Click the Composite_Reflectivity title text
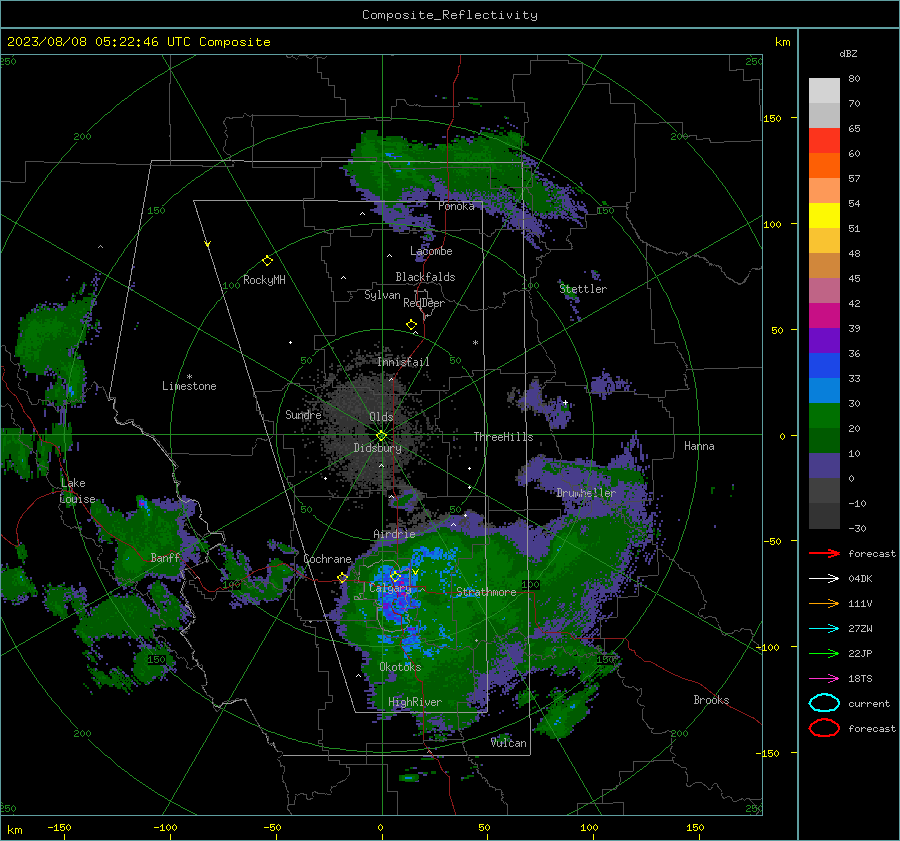Image resolution: width=900 pixels, height=841 pixels. (x=450, y=15)
